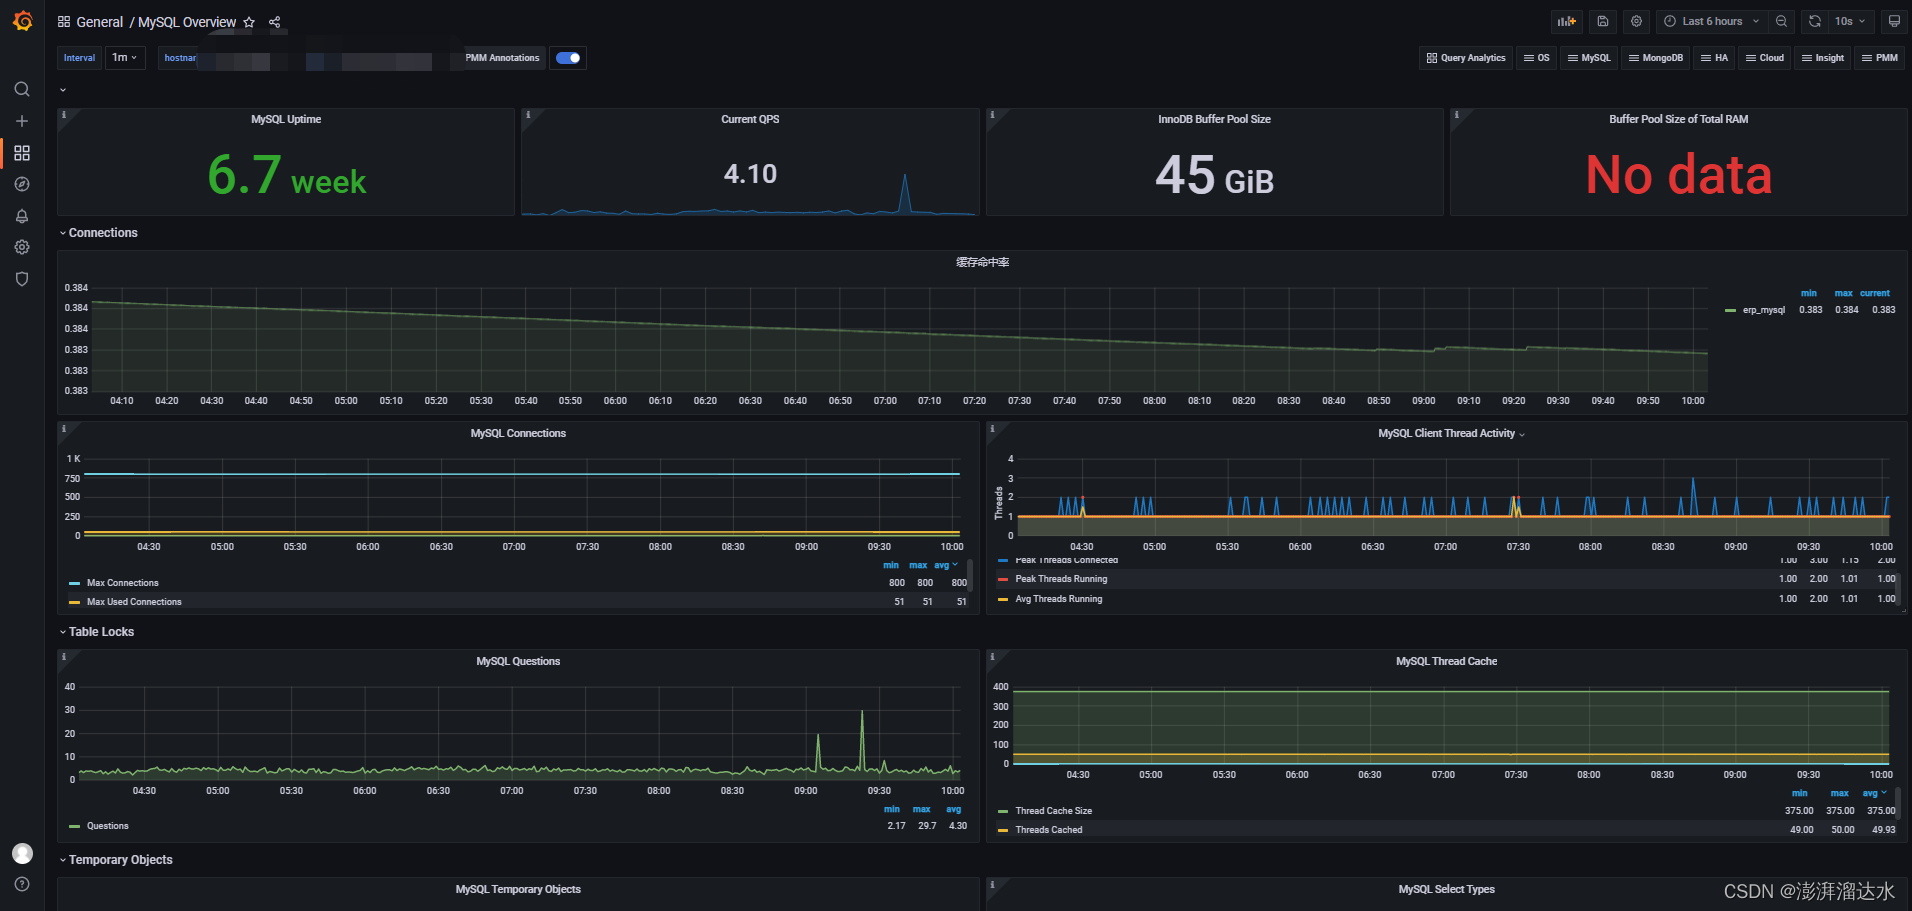Expand the collapsed top row chevron
1912x911 pixels.
pos(63,90)
